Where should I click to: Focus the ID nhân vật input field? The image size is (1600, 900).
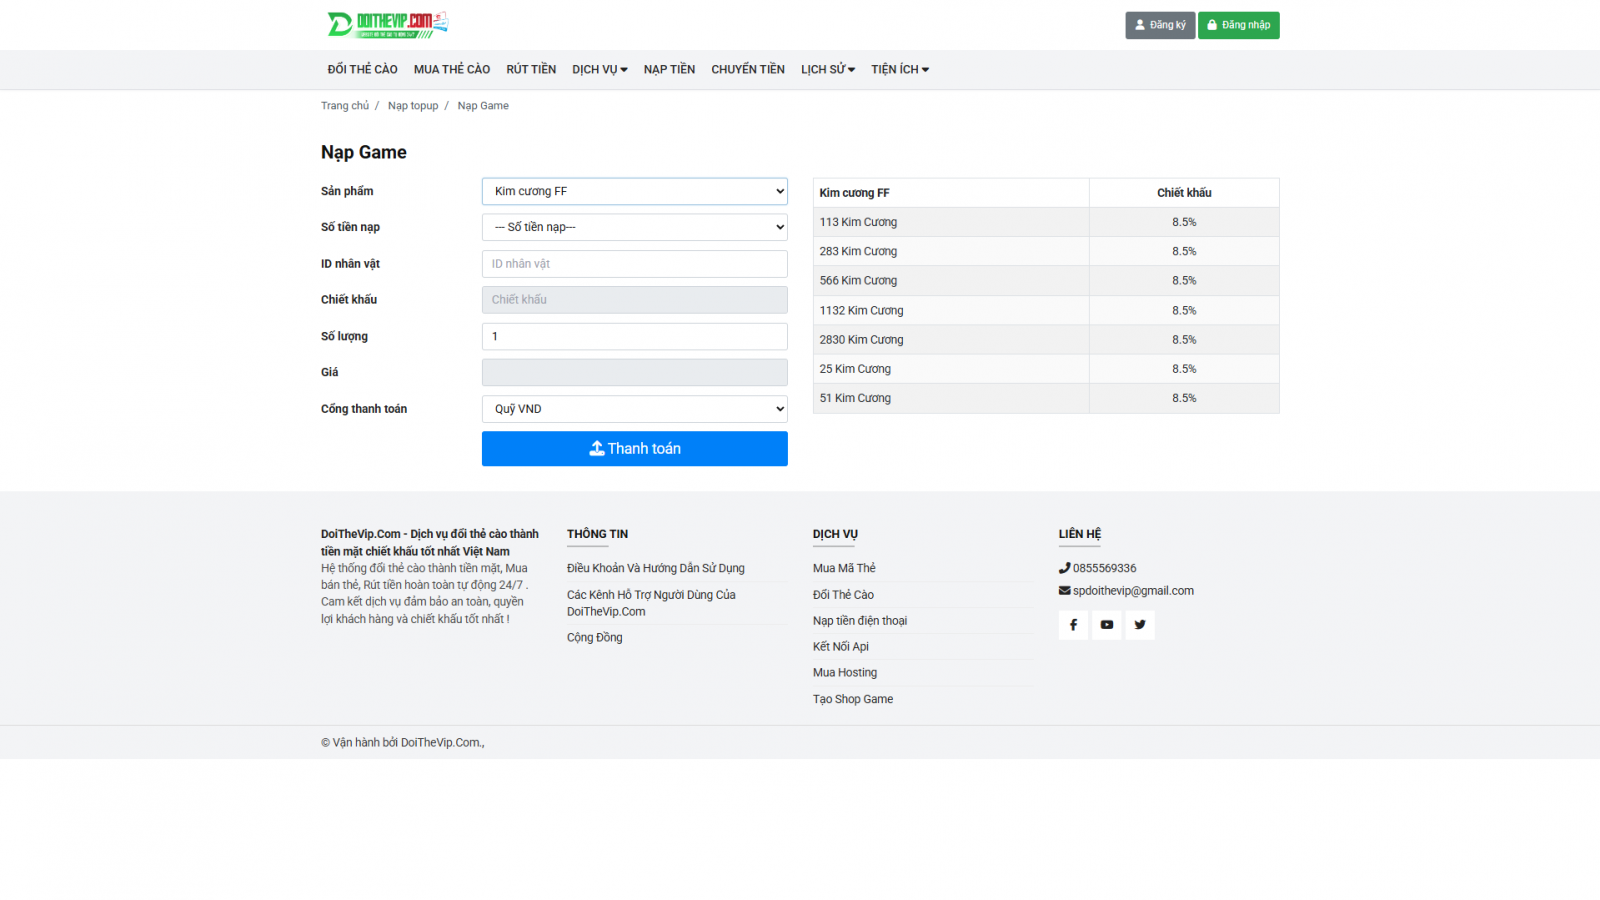[634, 264]
